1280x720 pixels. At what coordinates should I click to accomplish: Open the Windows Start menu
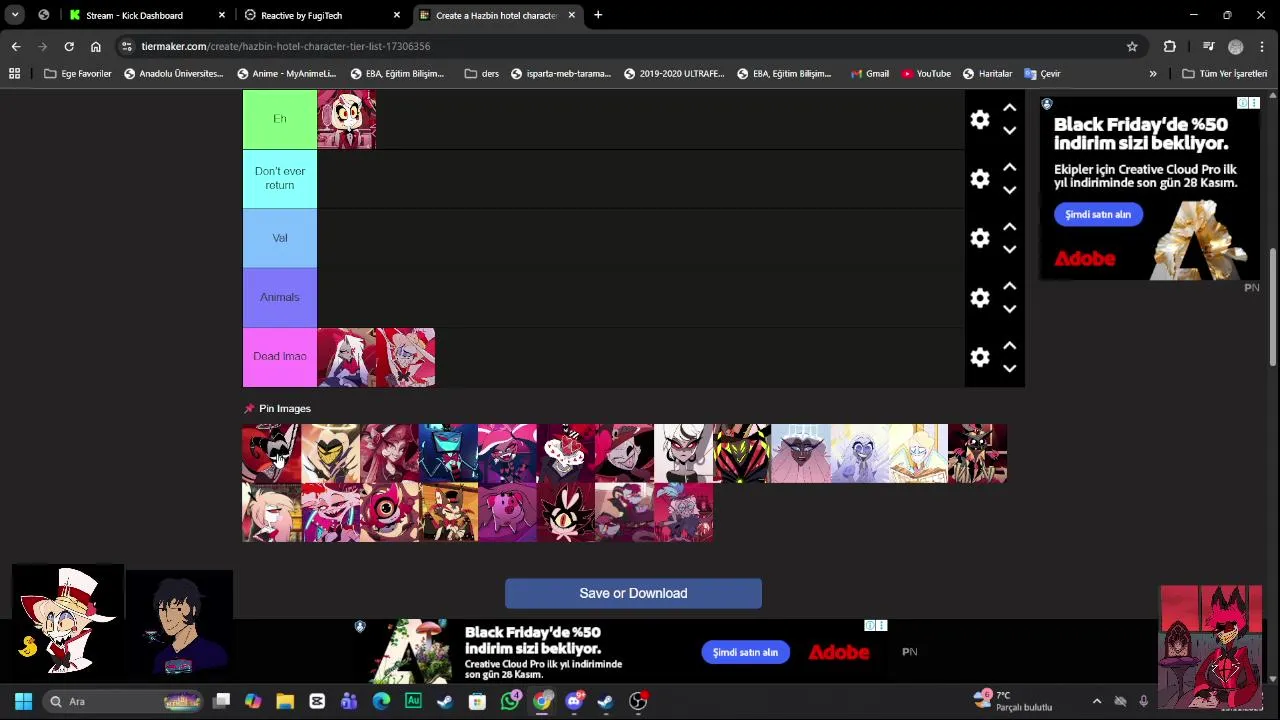(x=23, y=701)
